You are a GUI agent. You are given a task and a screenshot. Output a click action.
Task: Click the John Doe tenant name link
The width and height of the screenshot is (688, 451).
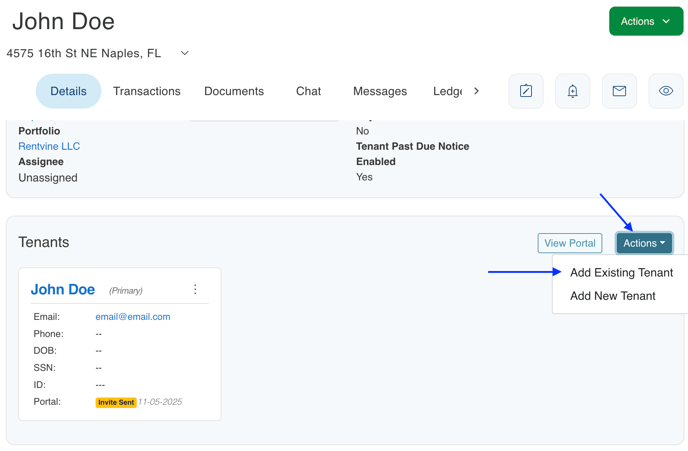coord(63,289)
